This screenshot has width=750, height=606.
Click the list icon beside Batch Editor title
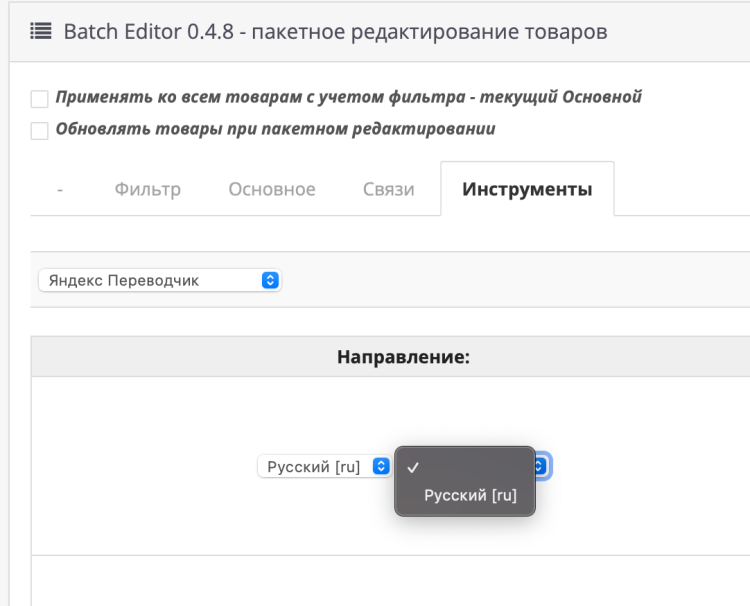pos(43,32)
